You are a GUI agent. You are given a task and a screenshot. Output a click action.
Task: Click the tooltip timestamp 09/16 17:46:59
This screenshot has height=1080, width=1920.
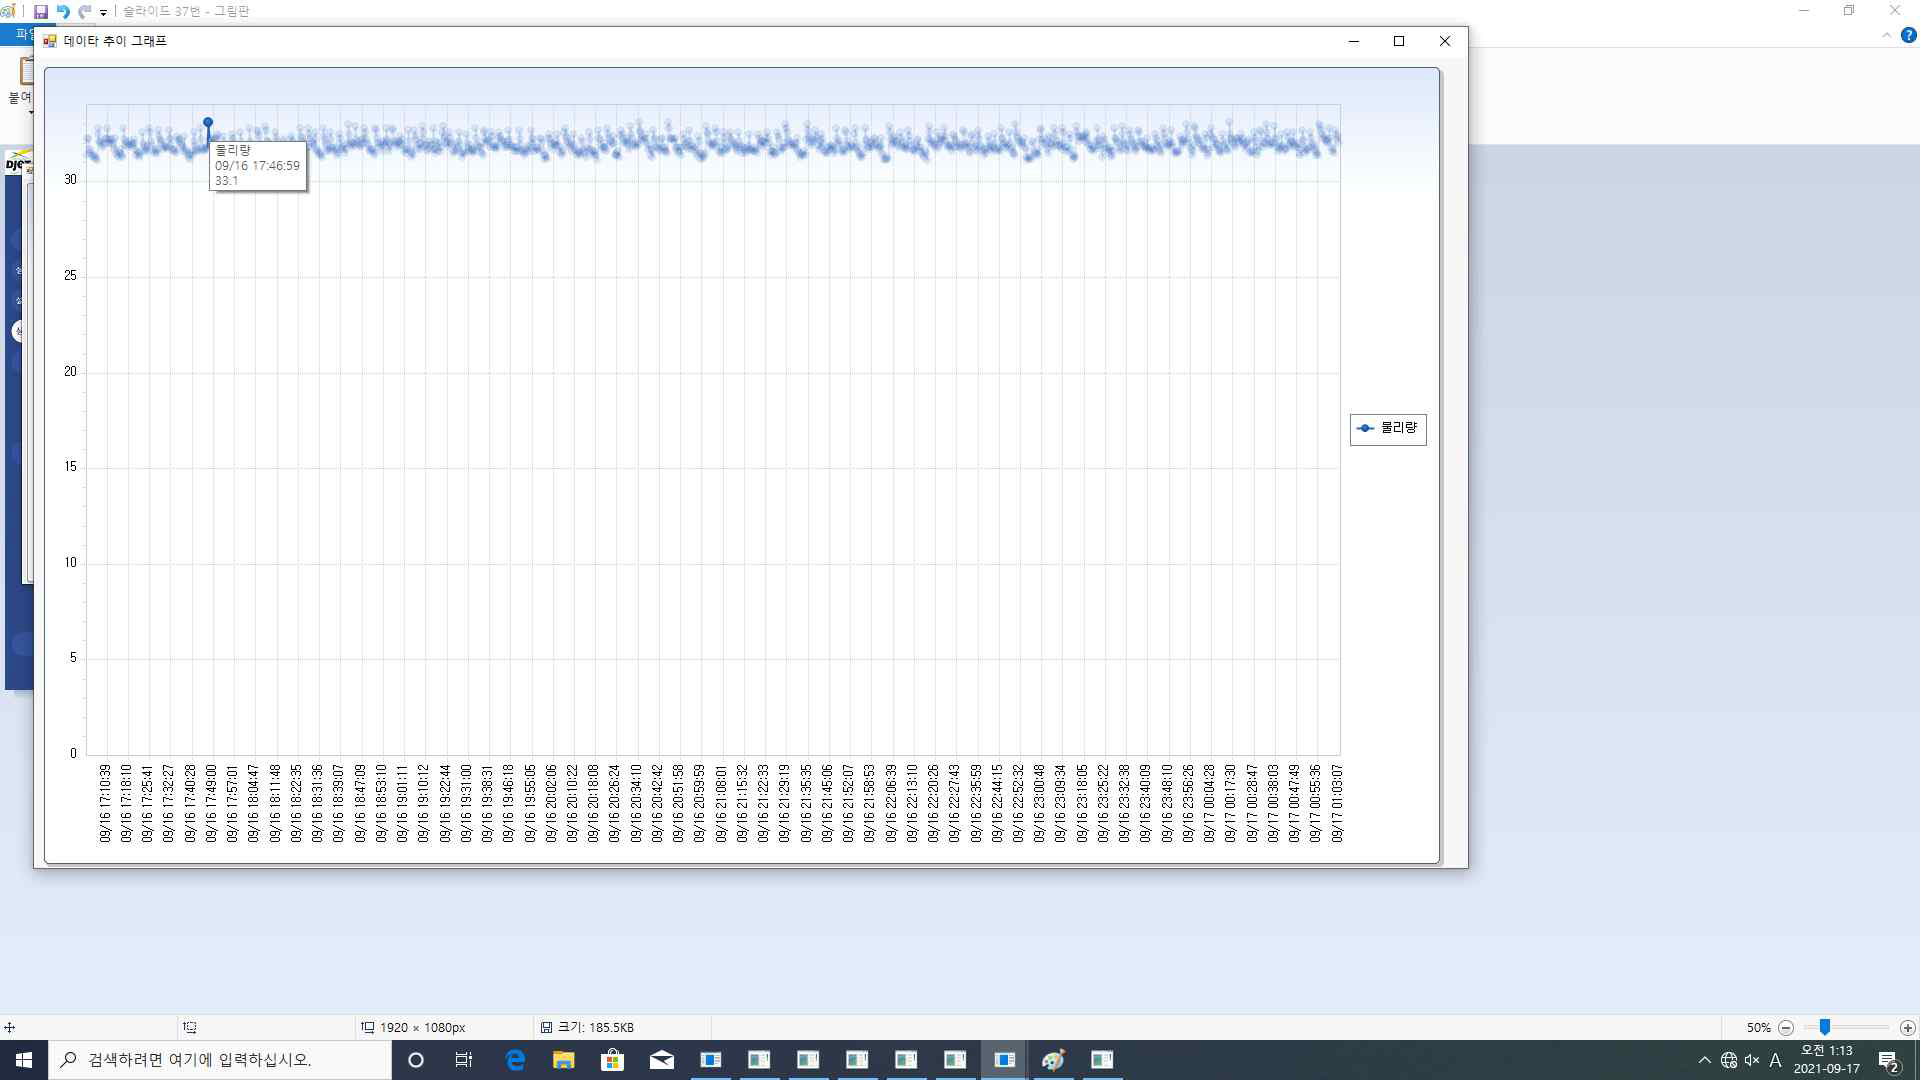pos(257,166)
